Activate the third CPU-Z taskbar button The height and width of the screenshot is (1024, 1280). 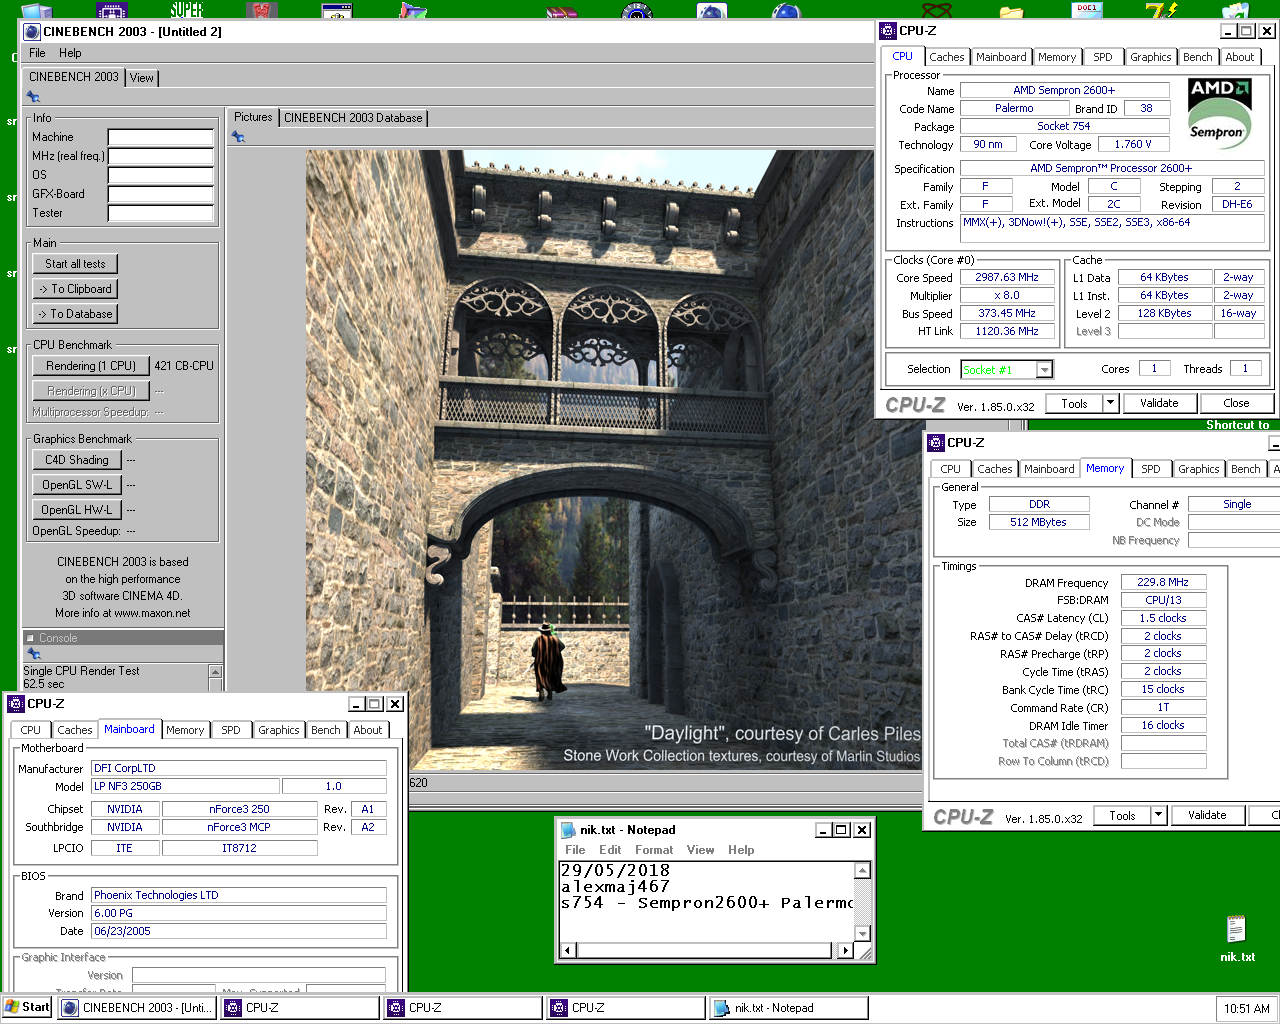pyautogui.click(x=628, y=1008)
